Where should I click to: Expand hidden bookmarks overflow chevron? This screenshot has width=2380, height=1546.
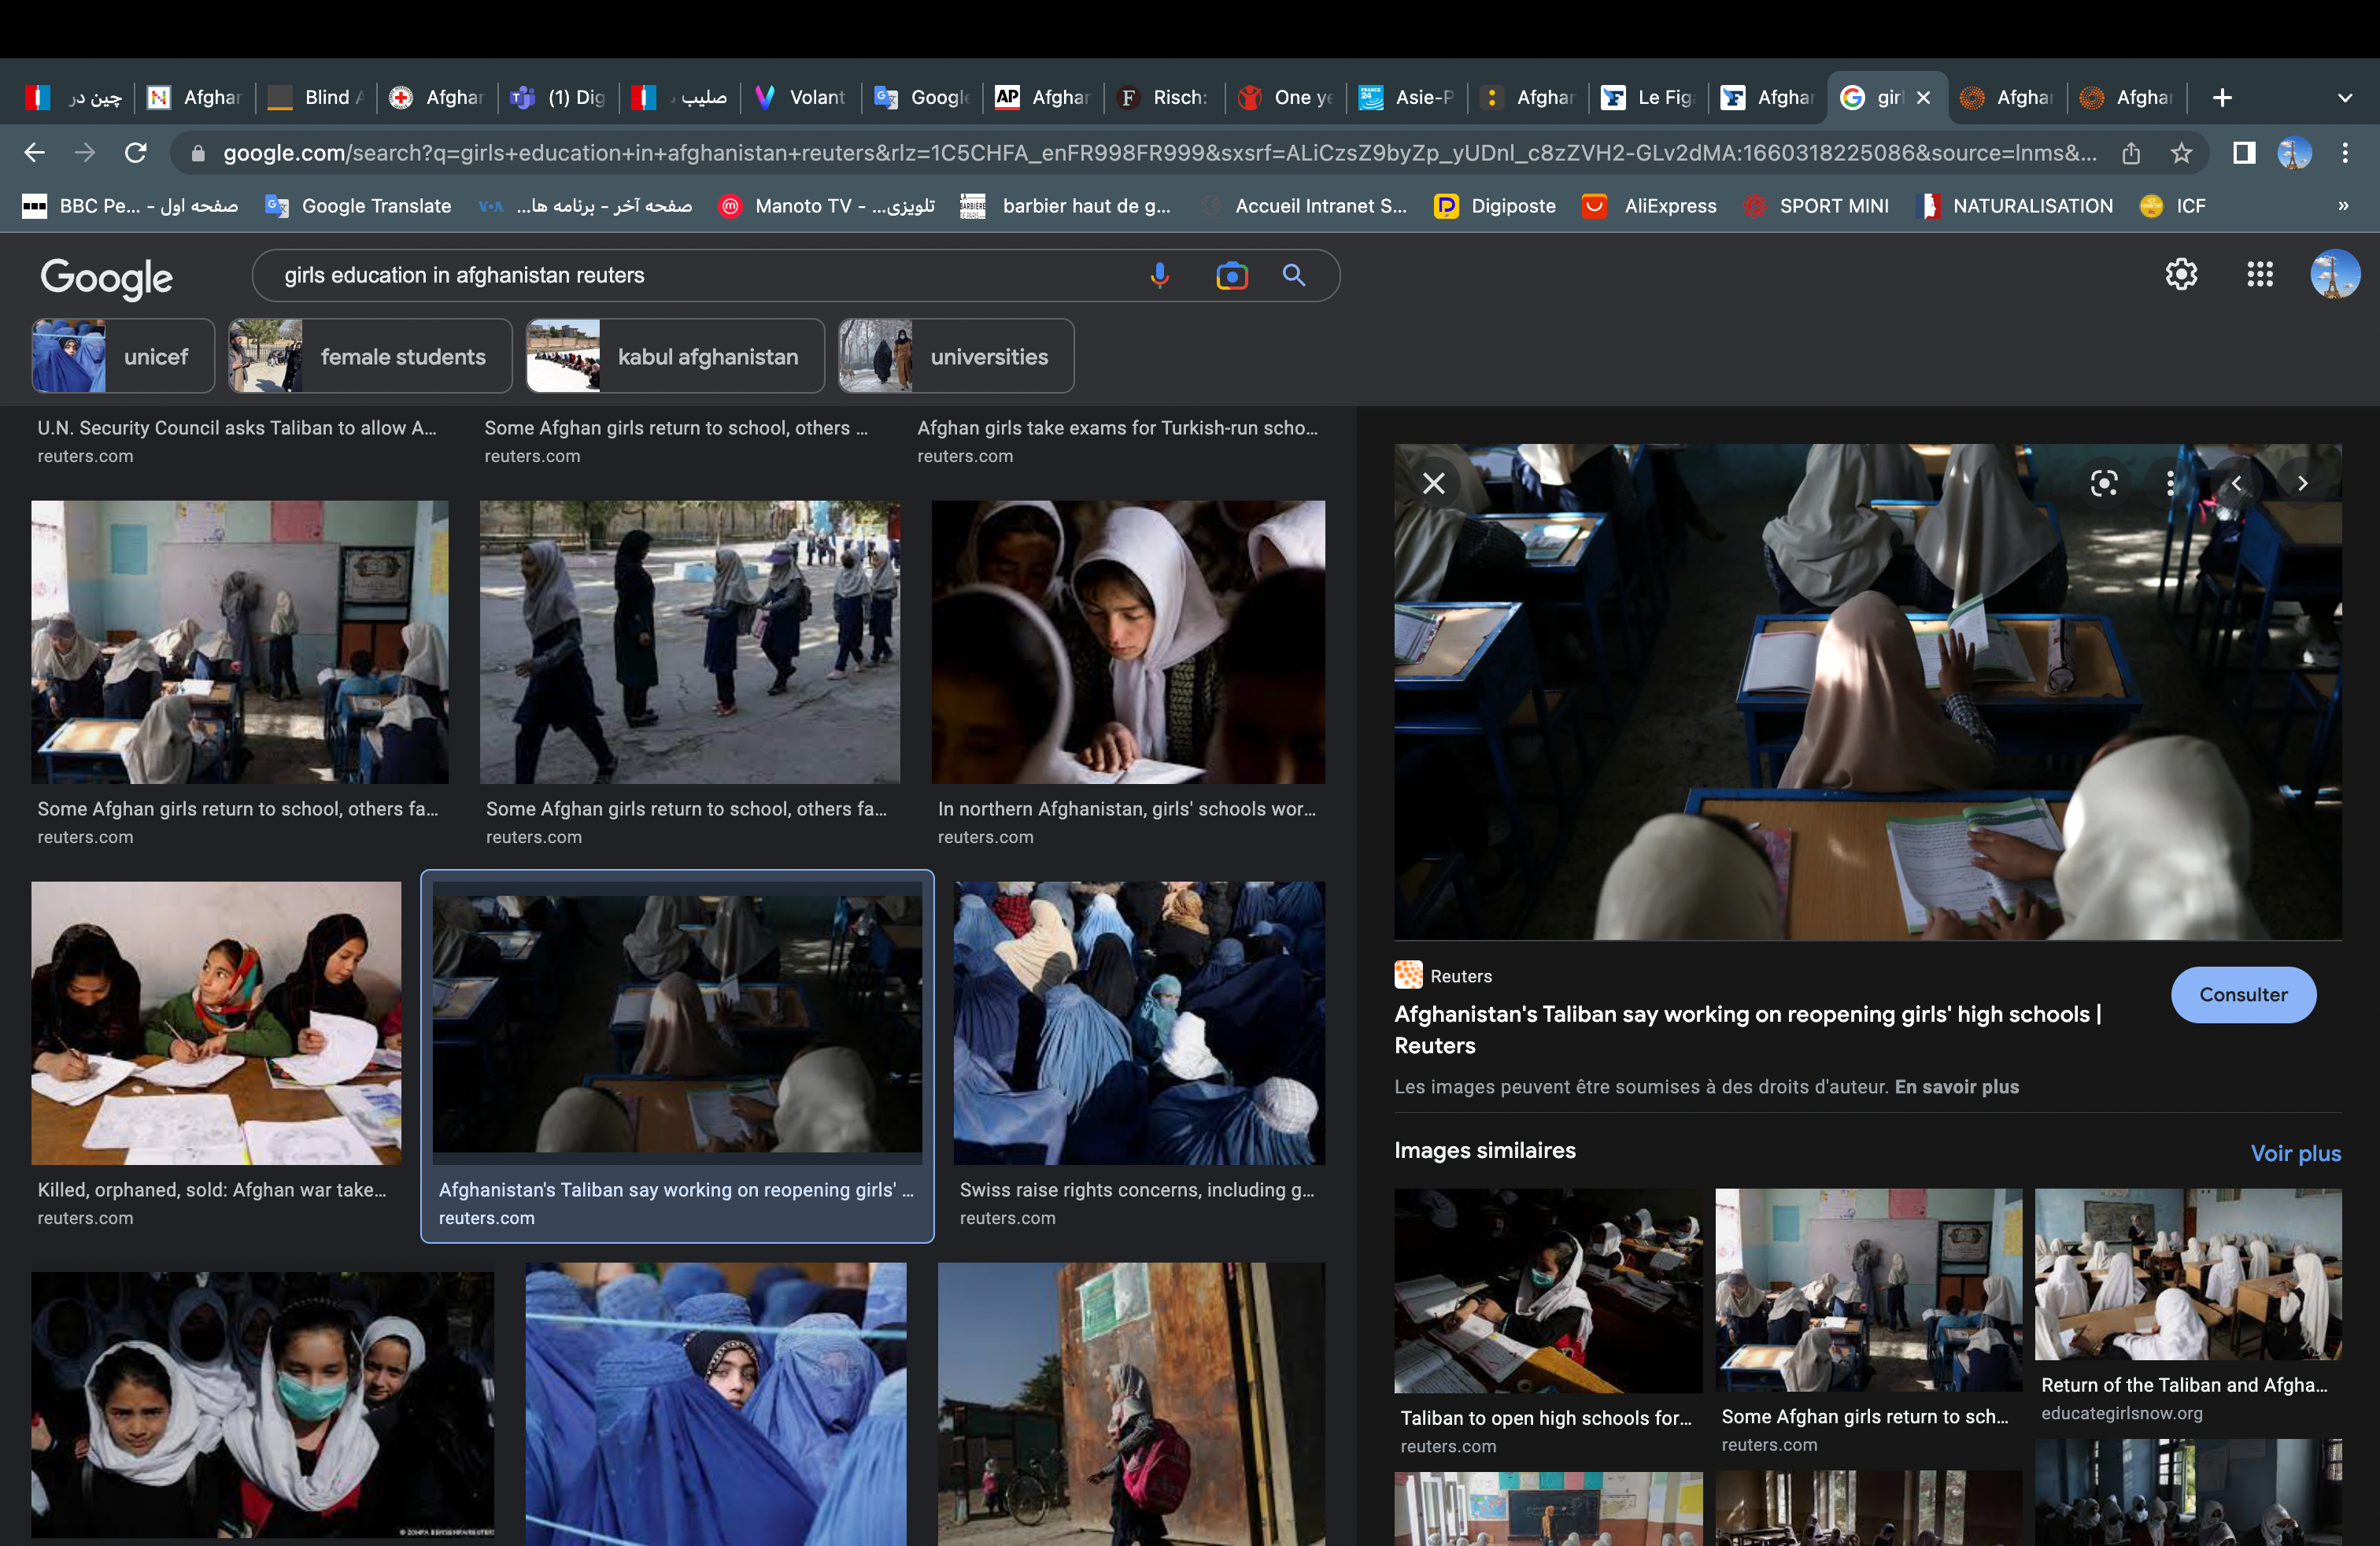pos(2342,206)
